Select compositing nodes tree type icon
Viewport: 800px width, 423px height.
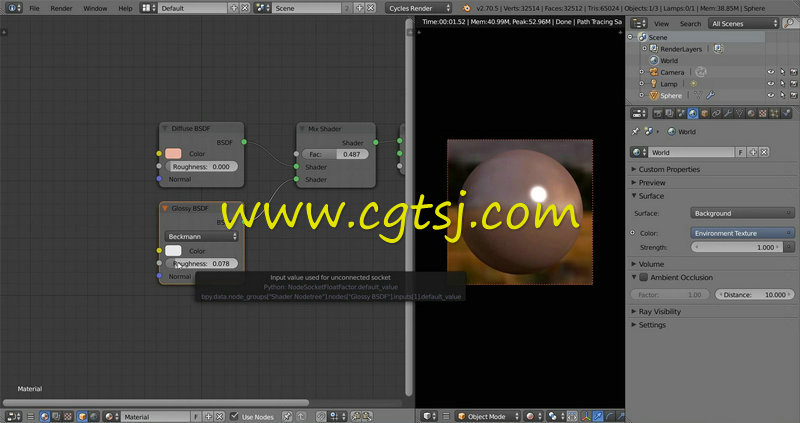click(56, 416)
